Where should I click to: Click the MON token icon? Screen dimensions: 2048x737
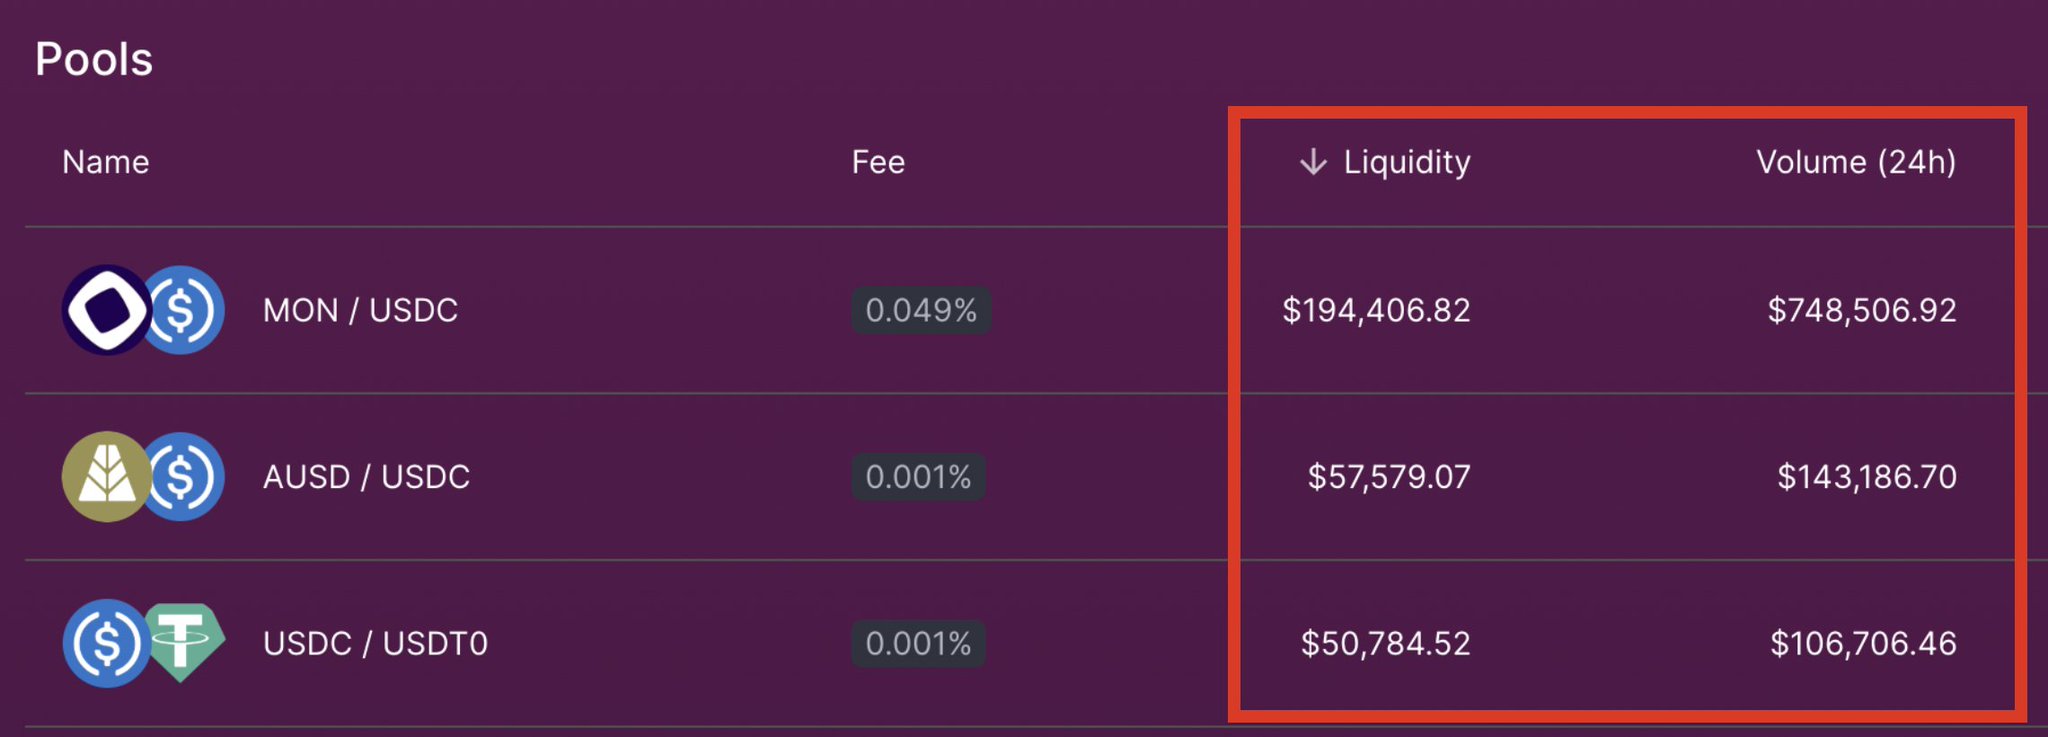[106, 310]
